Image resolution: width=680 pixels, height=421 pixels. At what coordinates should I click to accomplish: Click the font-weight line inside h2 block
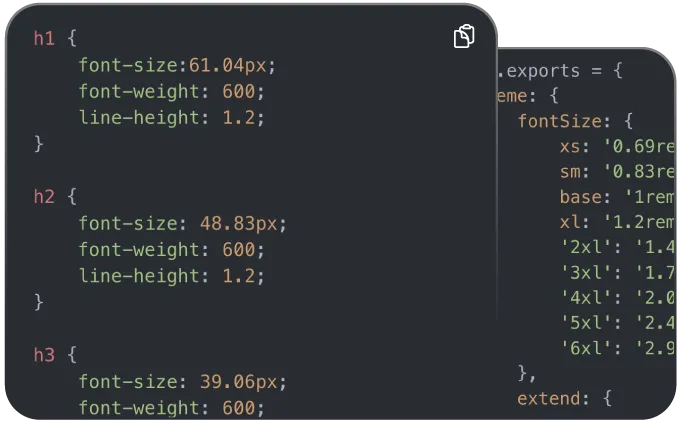click(171, 250)
